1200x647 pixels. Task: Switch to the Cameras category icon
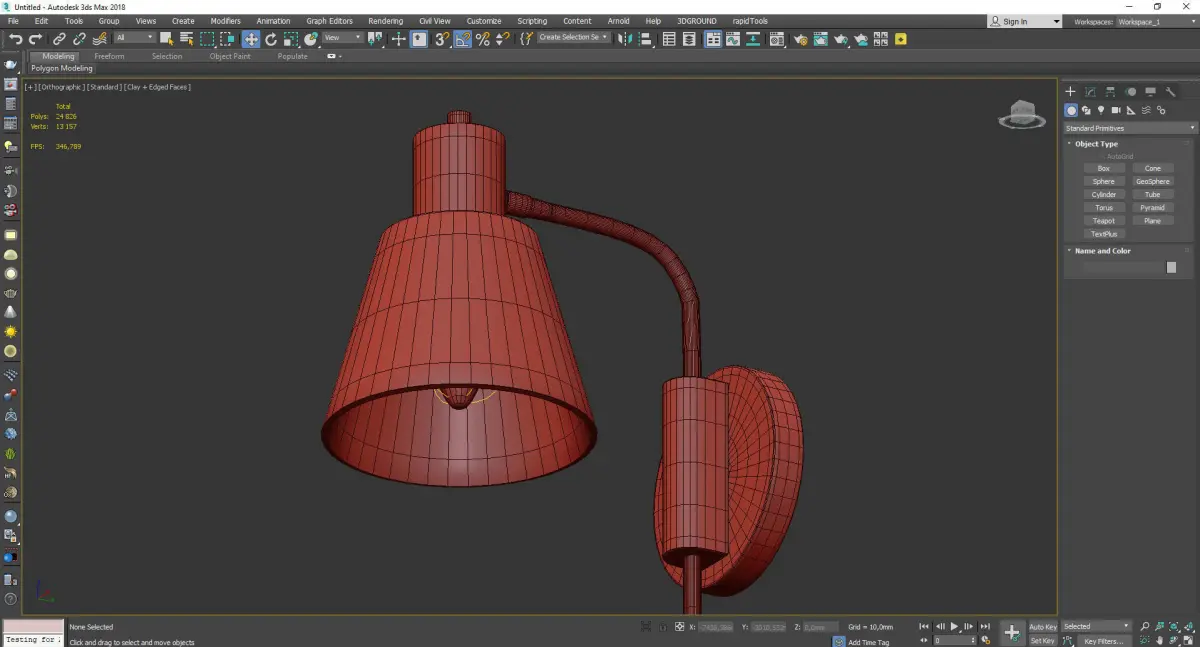[1116, 110]
